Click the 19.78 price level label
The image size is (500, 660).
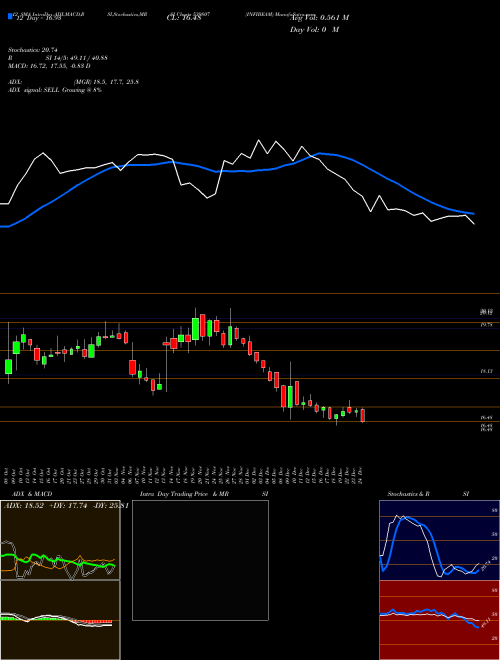coord(486,325)
